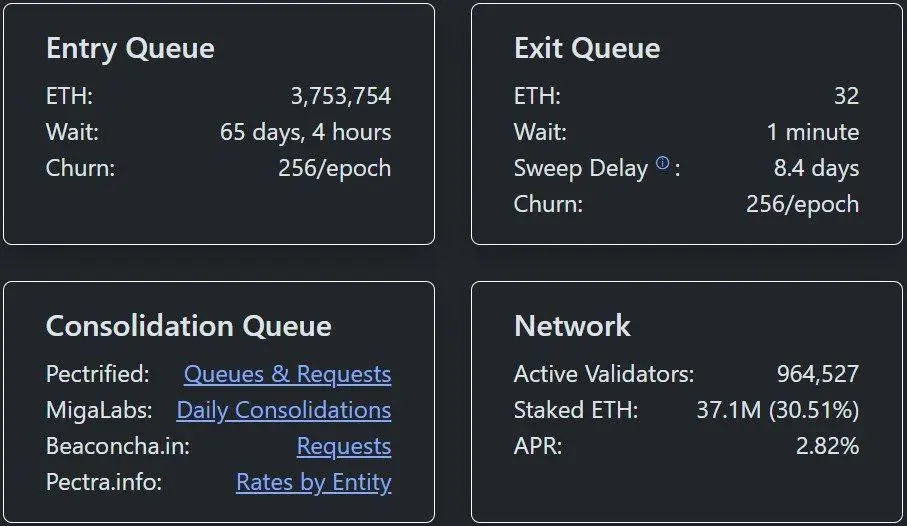The height and width of the screenshot is (526, 907).
Task: Select the Exit Queue ETH value 32
Action: click(x=846, y=96)
